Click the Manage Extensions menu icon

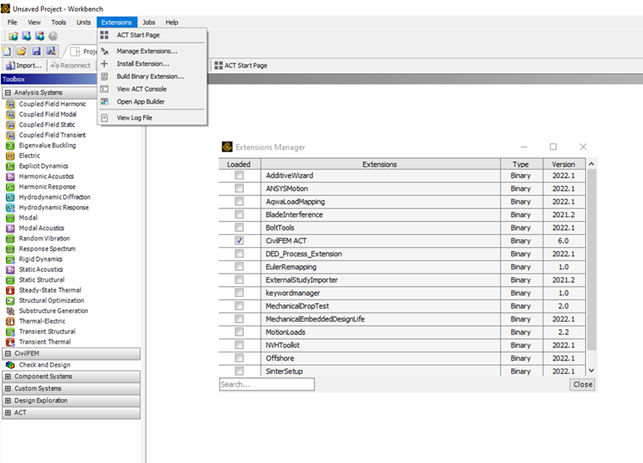(105, 51)
